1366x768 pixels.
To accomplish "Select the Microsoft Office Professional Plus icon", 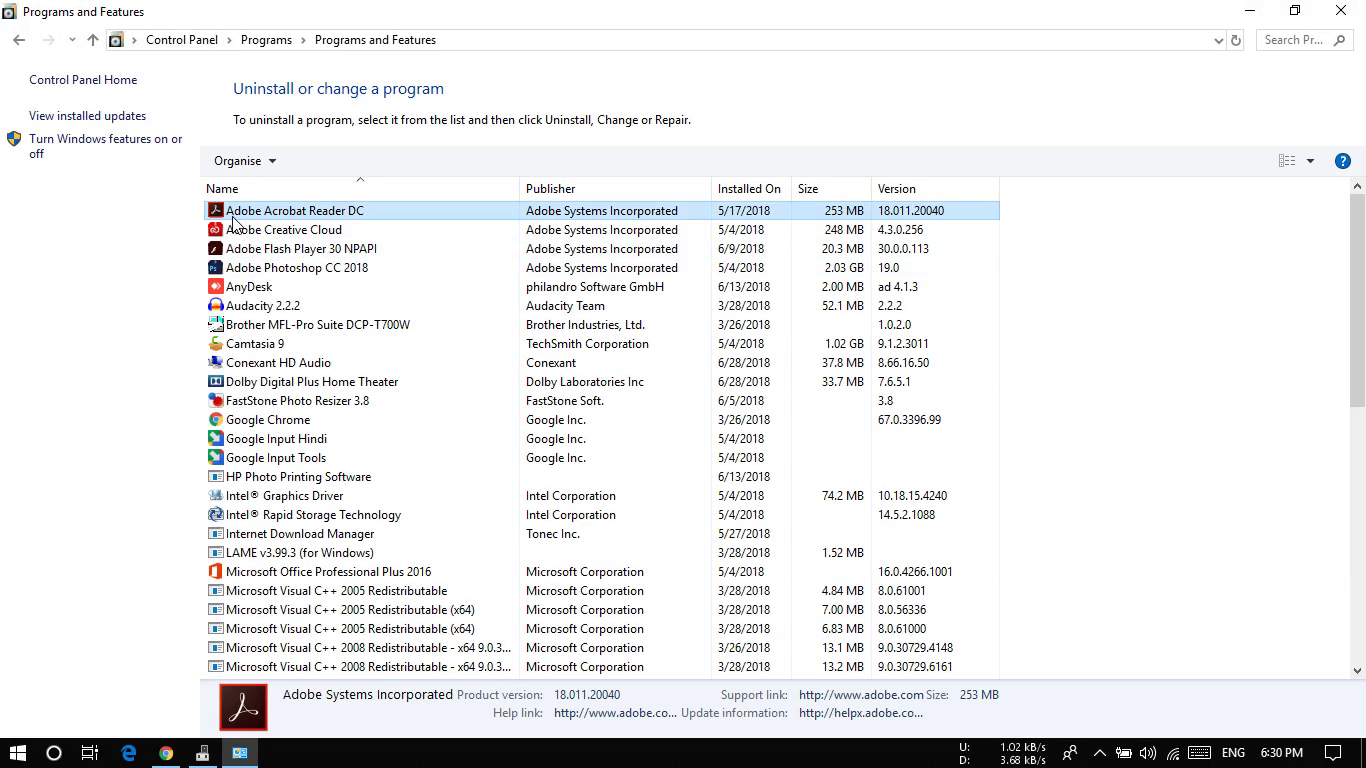I will 215,572.
